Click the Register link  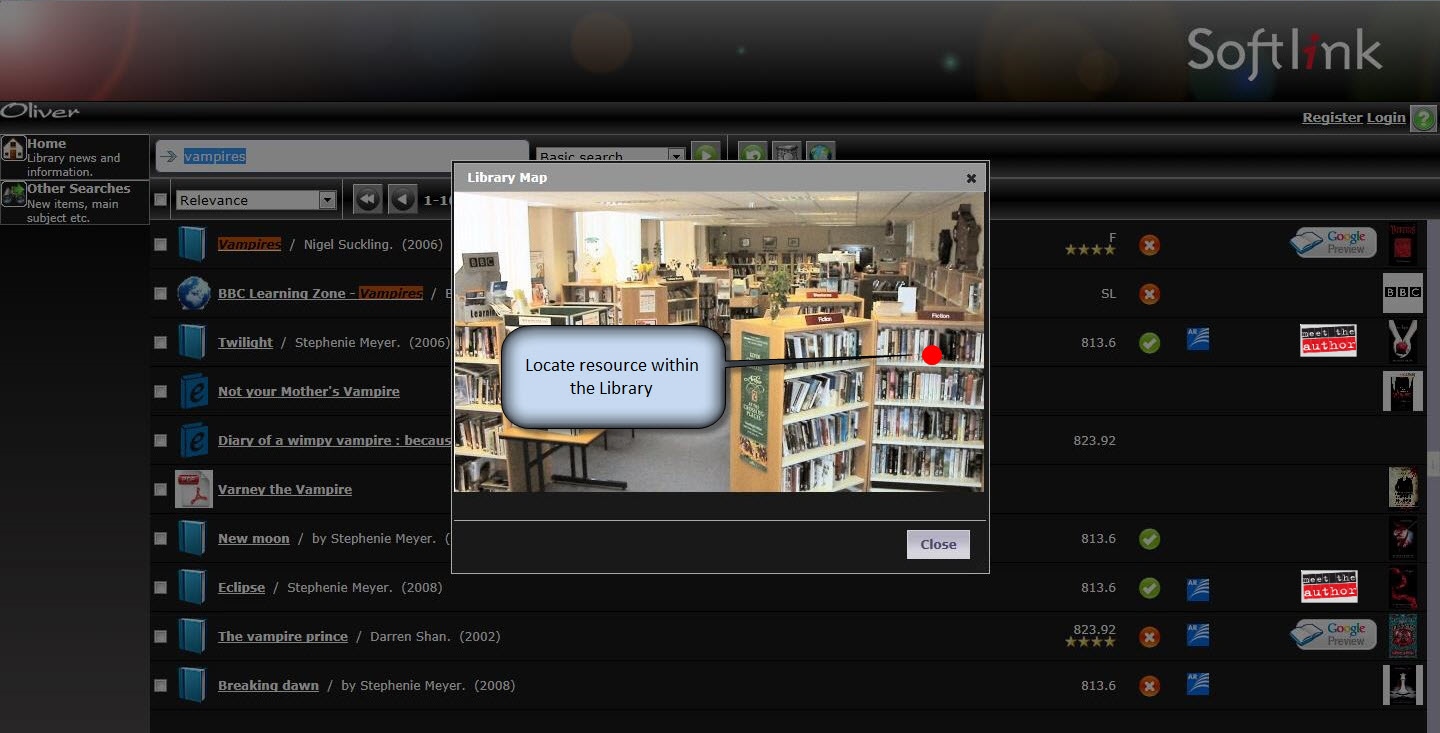[1331, 118]
